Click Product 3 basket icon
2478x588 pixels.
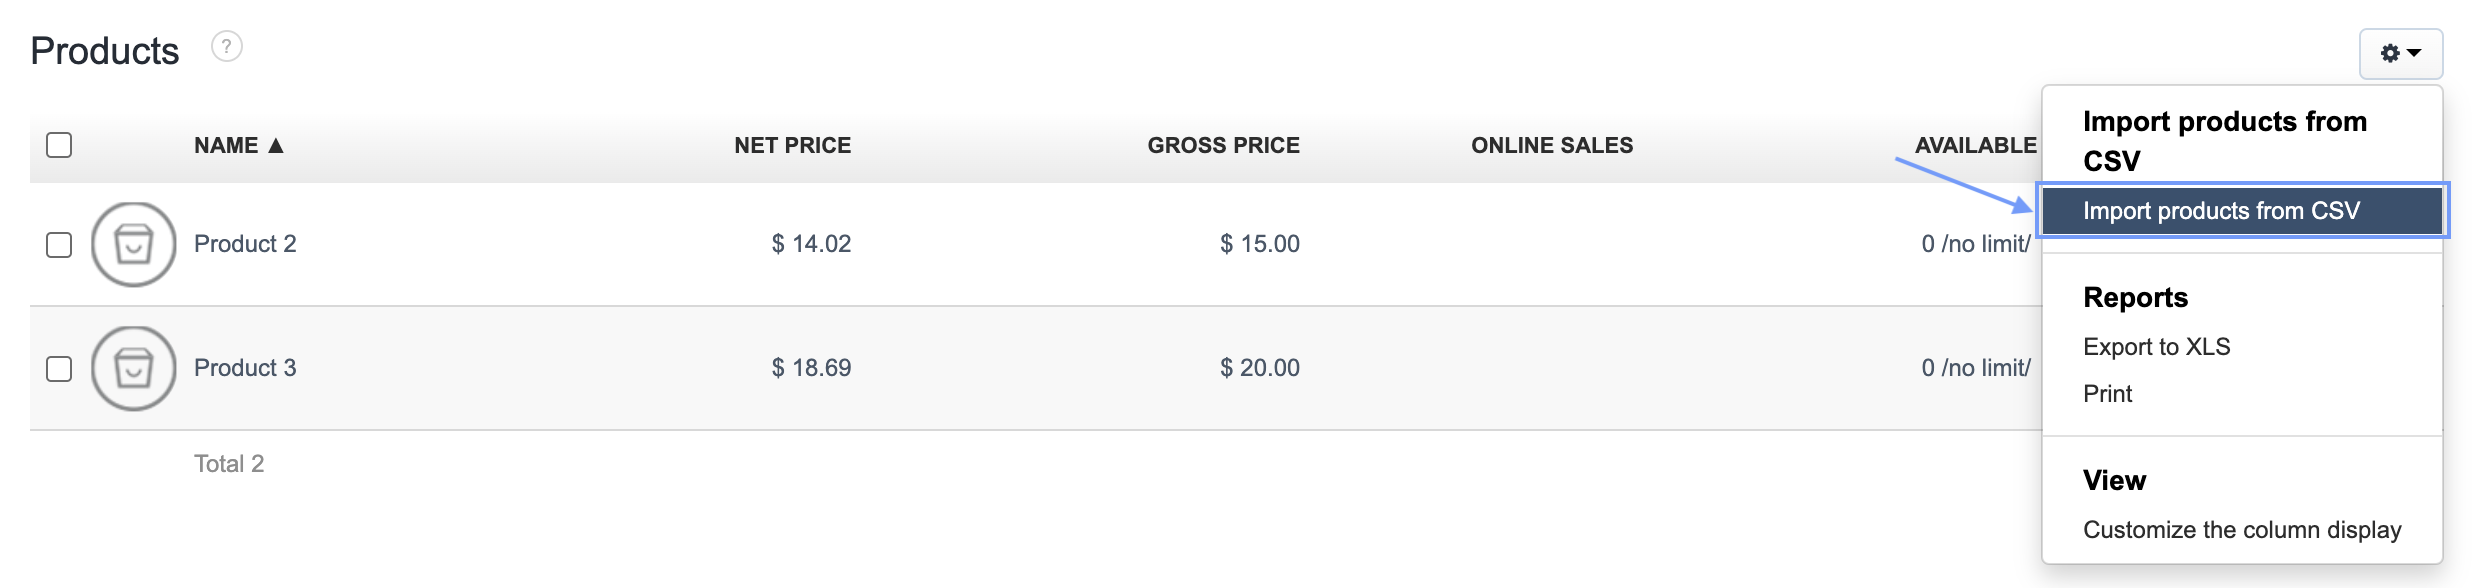[x=133, y=368]
